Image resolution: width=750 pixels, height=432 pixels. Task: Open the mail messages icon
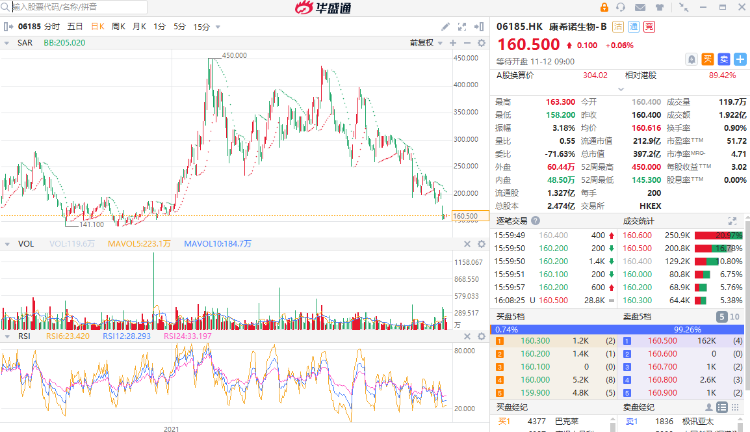pos(640,7)
